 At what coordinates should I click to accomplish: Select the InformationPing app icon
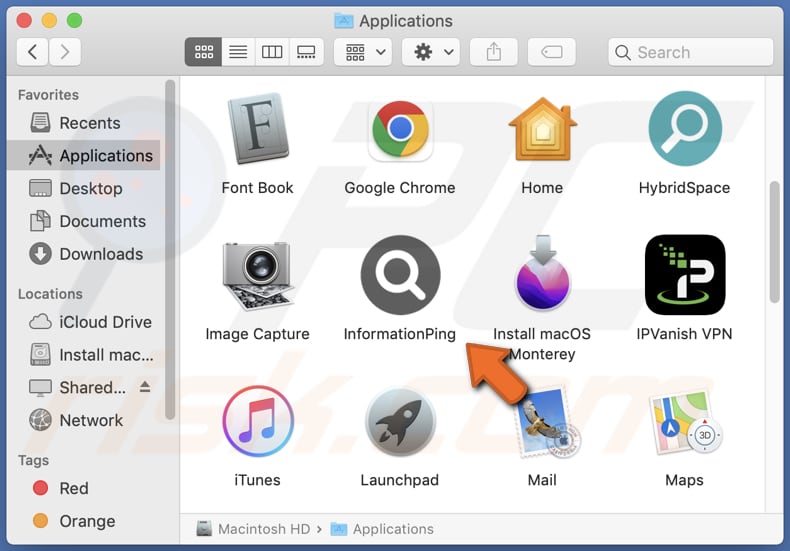coord(400,275)
